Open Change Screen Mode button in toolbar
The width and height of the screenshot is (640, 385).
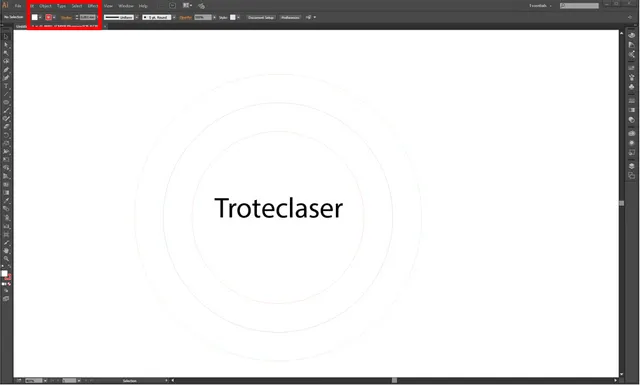tap(6, 298)
